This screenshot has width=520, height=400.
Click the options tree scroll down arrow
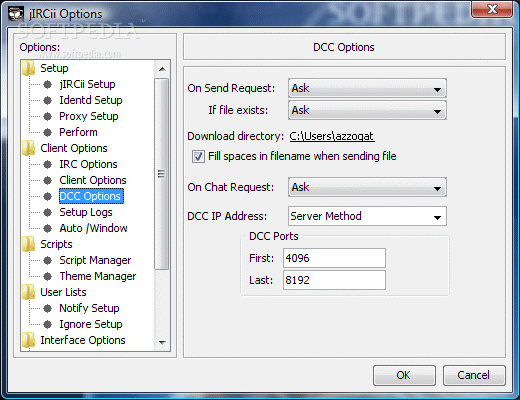162,342
